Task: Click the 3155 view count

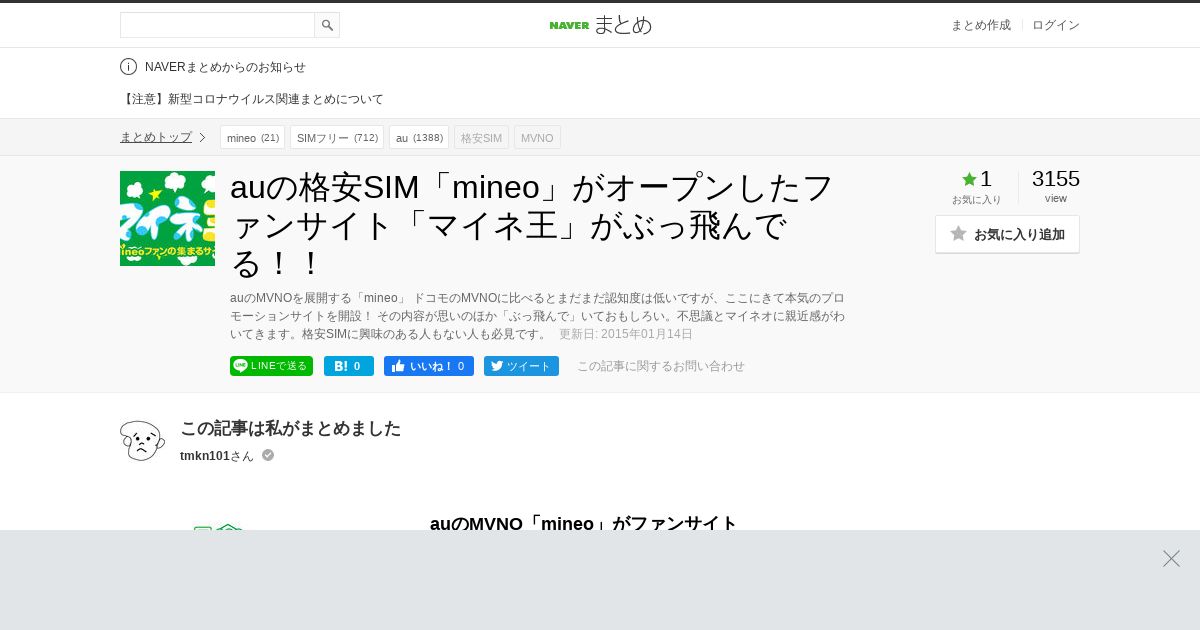Action: pyautogui.click(x=1056, y=179)
